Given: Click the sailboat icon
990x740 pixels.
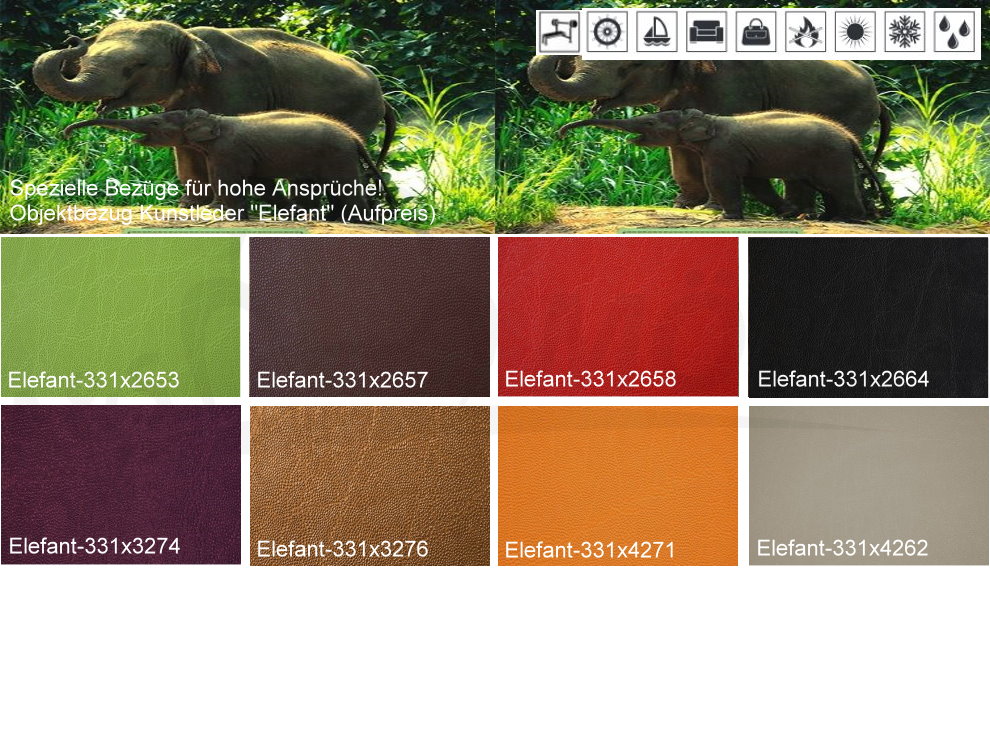Looking at the screenshot, I should 657,32.
